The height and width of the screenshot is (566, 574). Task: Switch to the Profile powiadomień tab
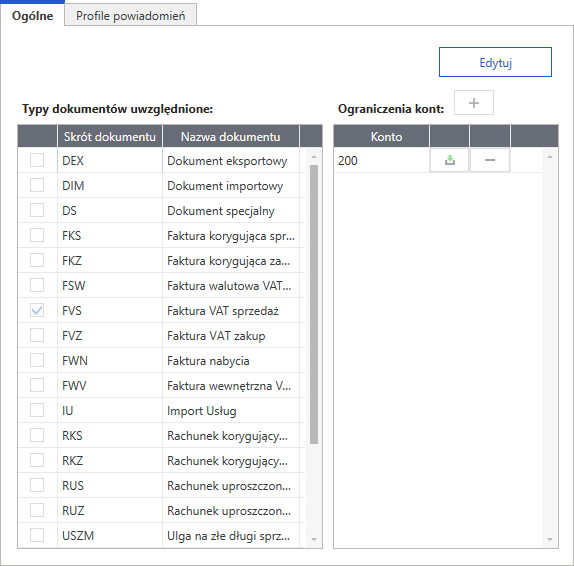(x=130, y=15)
